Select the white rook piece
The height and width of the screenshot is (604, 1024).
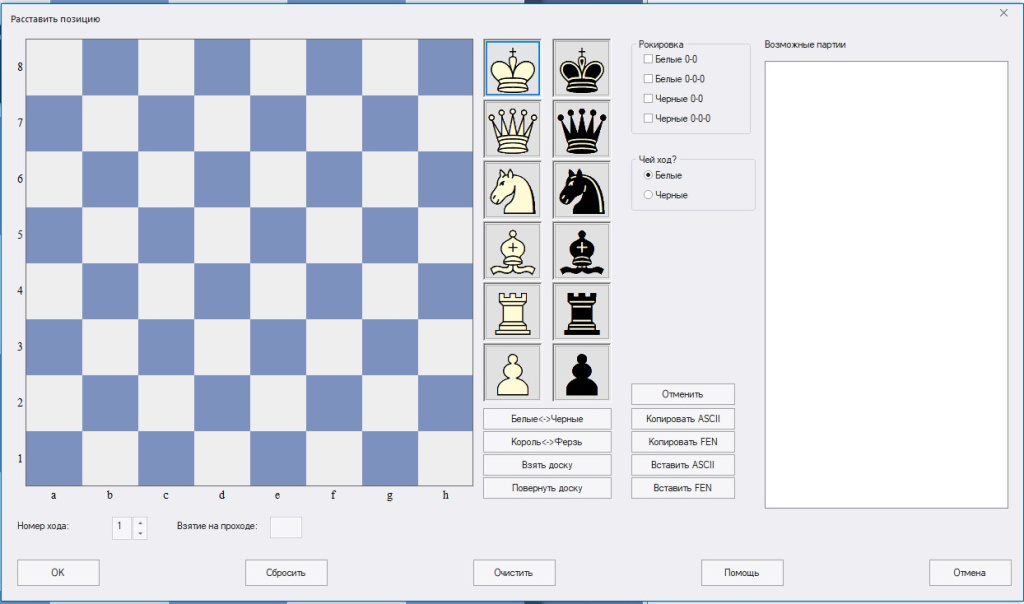pyautogui.click(x=513, y=311)
